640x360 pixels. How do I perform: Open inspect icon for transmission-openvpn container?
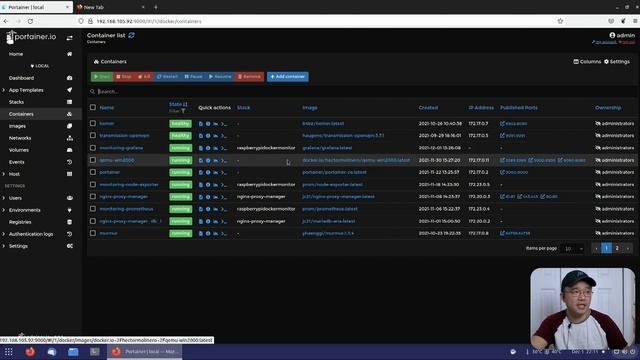(208, 136)
